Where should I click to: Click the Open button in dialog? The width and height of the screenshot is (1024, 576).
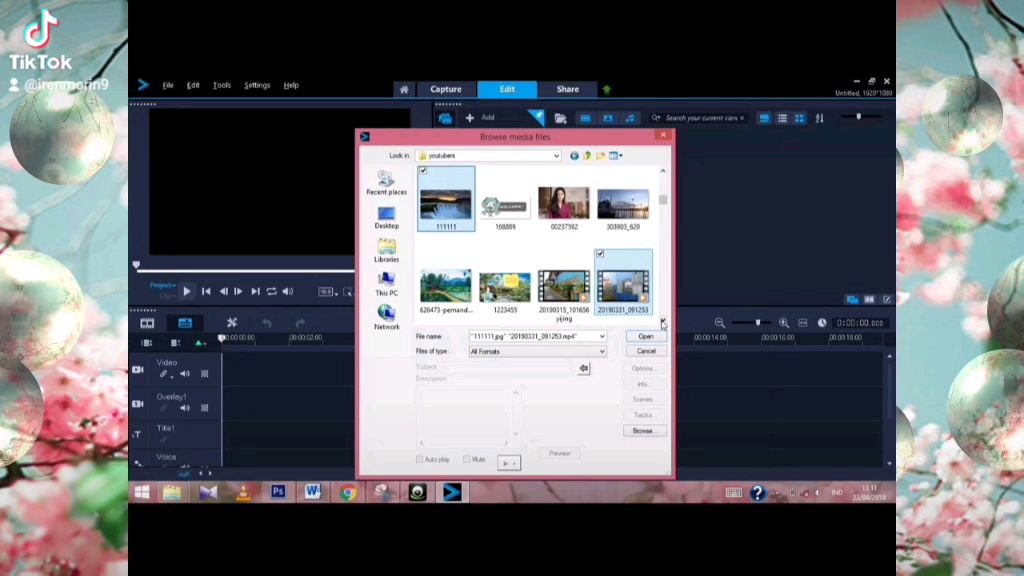click(x=646, y=336)
